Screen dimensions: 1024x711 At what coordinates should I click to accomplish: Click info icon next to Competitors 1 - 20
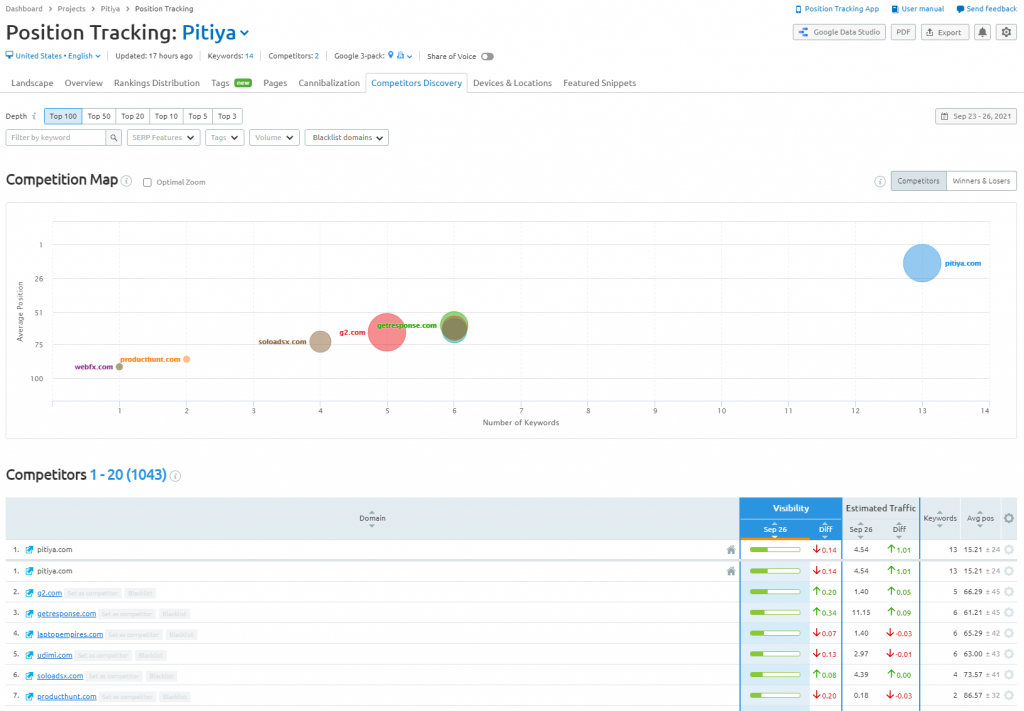click(x=175, y=476)
